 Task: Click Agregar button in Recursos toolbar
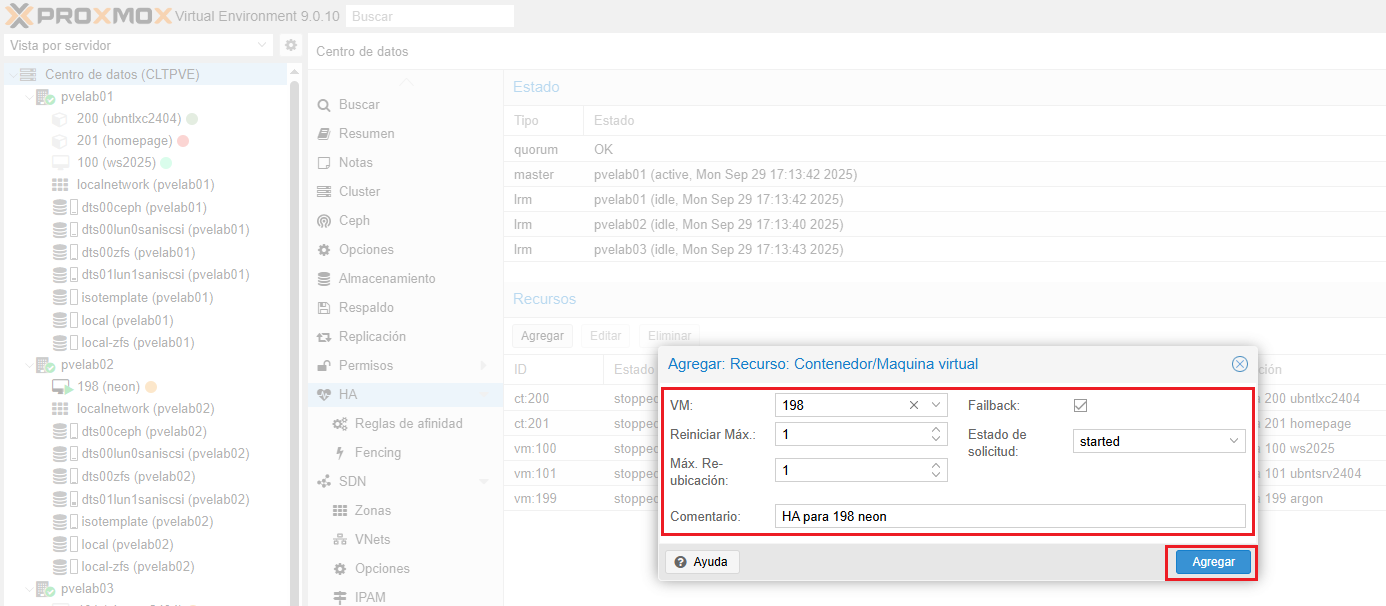click(542, 336)
